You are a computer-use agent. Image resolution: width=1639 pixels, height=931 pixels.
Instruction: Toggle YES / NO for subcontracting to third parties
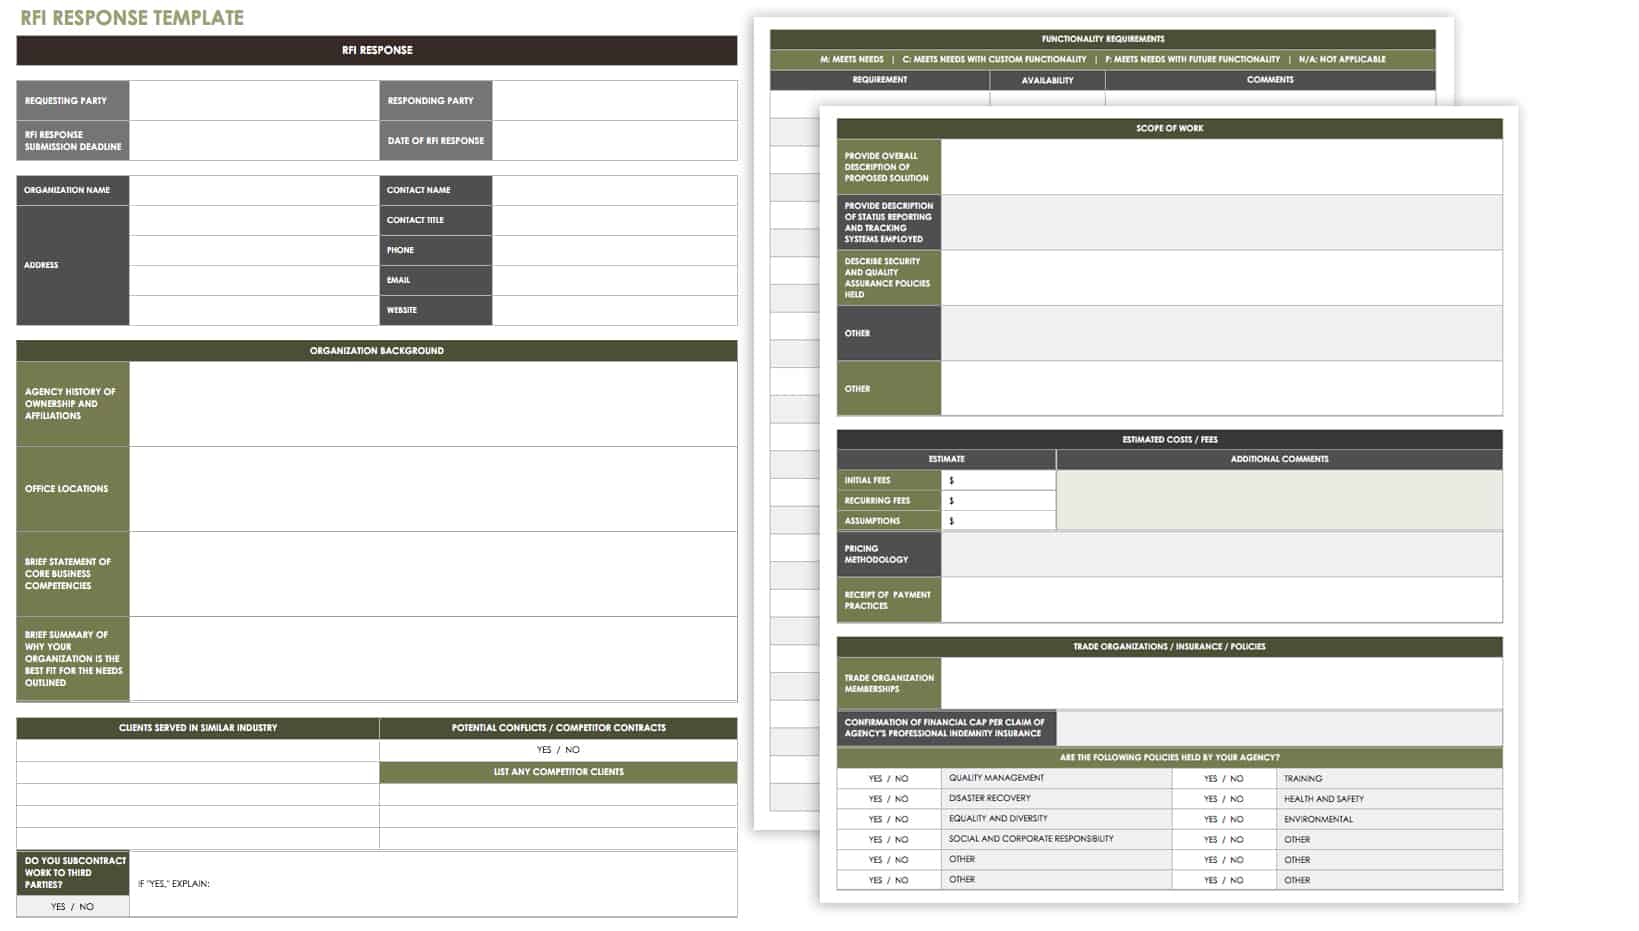pyautogui.click(x=72, y=907)
